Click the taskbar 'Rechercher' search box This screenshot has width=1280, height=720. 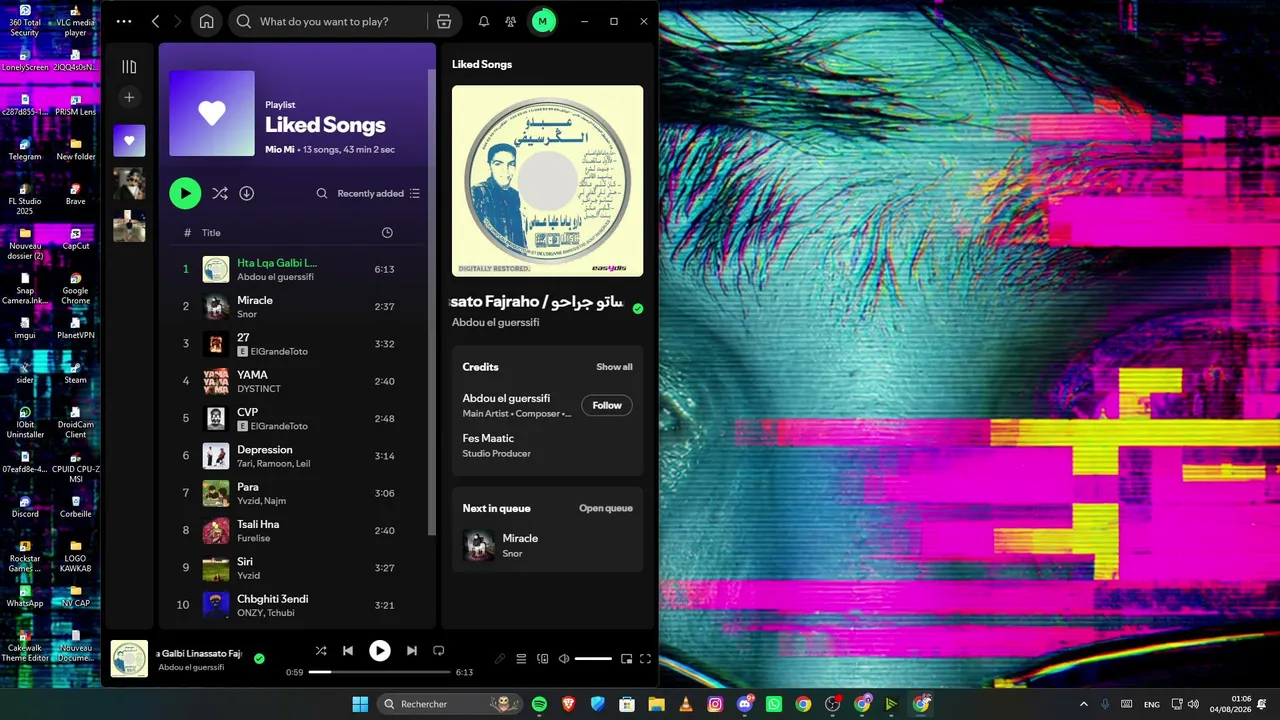point(449,704)
